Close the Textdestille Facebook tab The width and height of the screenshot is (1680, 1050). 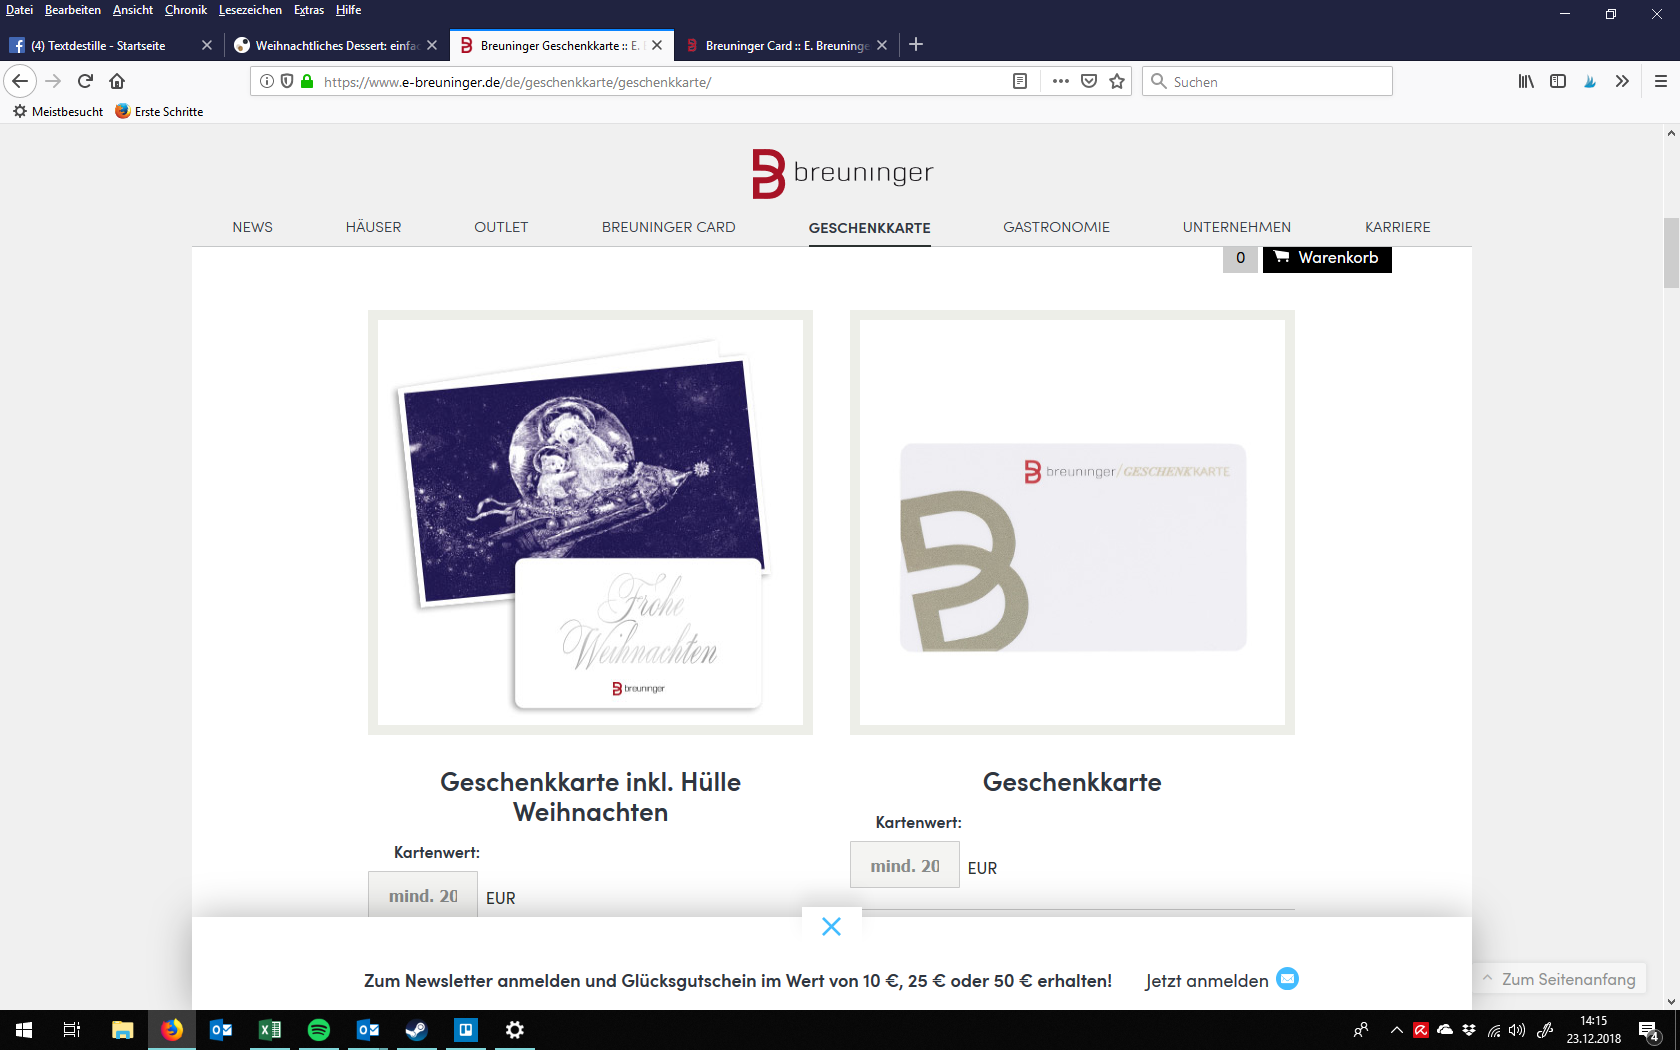tap(207, 45)
